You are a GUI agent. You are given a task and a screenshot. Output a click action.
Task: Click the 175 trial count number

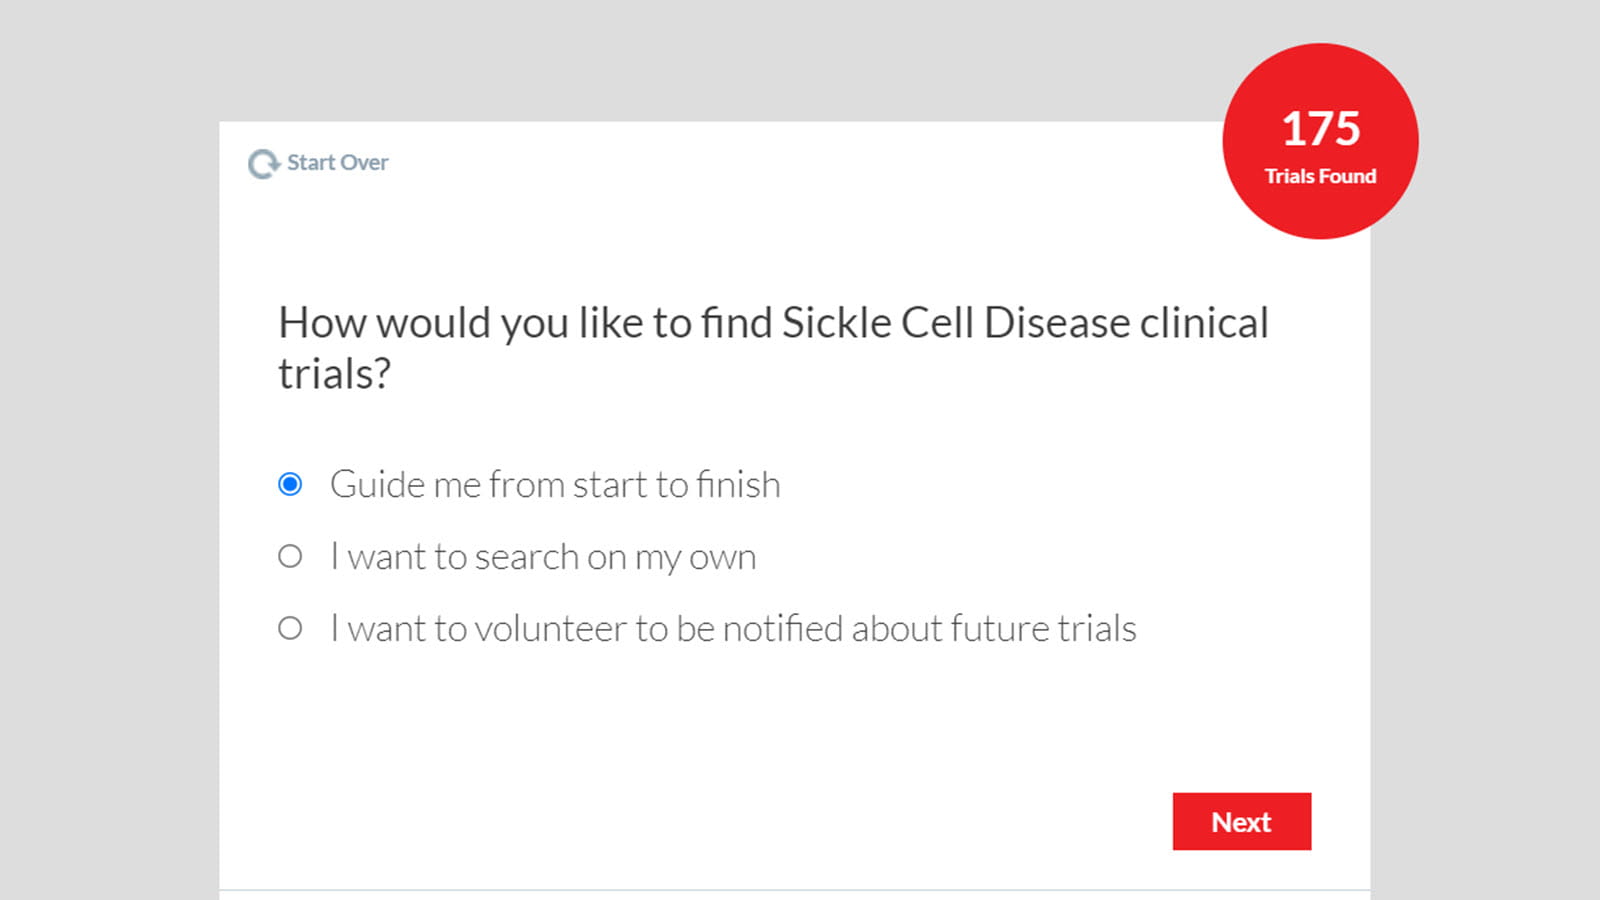coord(1320,127)
